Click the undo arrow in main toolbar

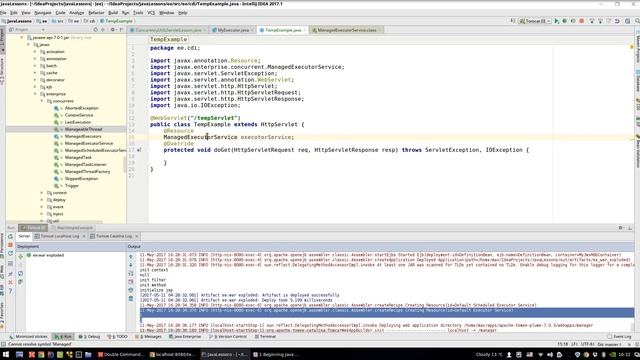tap(617, 21)
